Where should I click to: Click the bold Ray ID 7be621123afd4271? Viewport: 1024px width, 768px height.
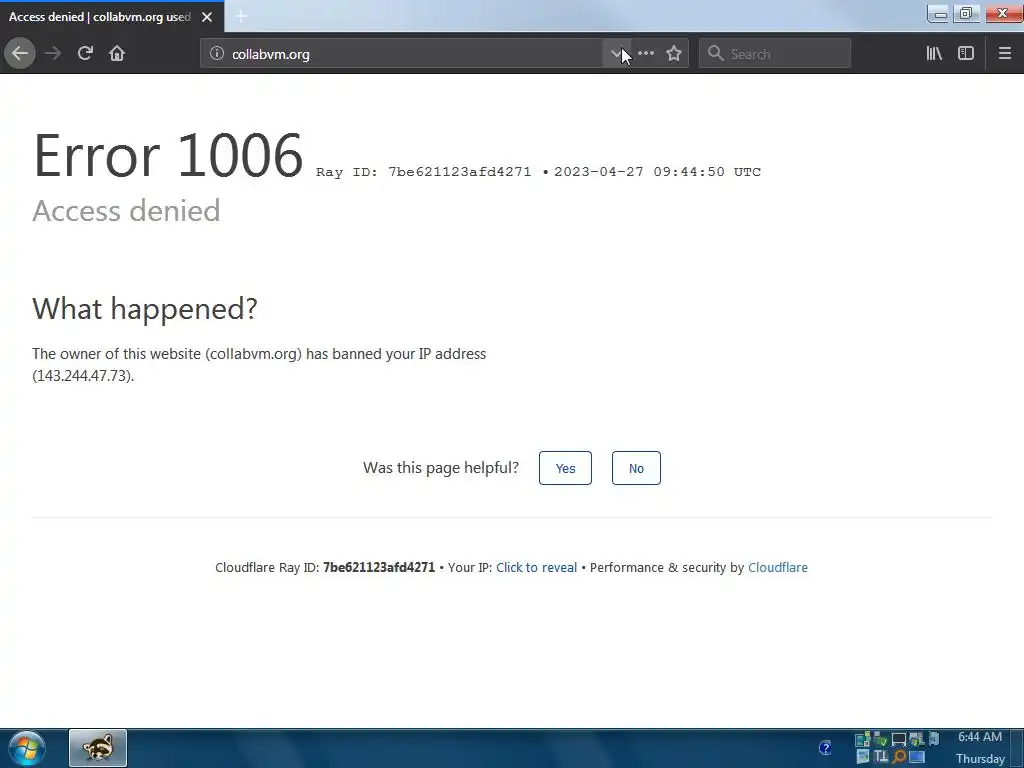379,568
